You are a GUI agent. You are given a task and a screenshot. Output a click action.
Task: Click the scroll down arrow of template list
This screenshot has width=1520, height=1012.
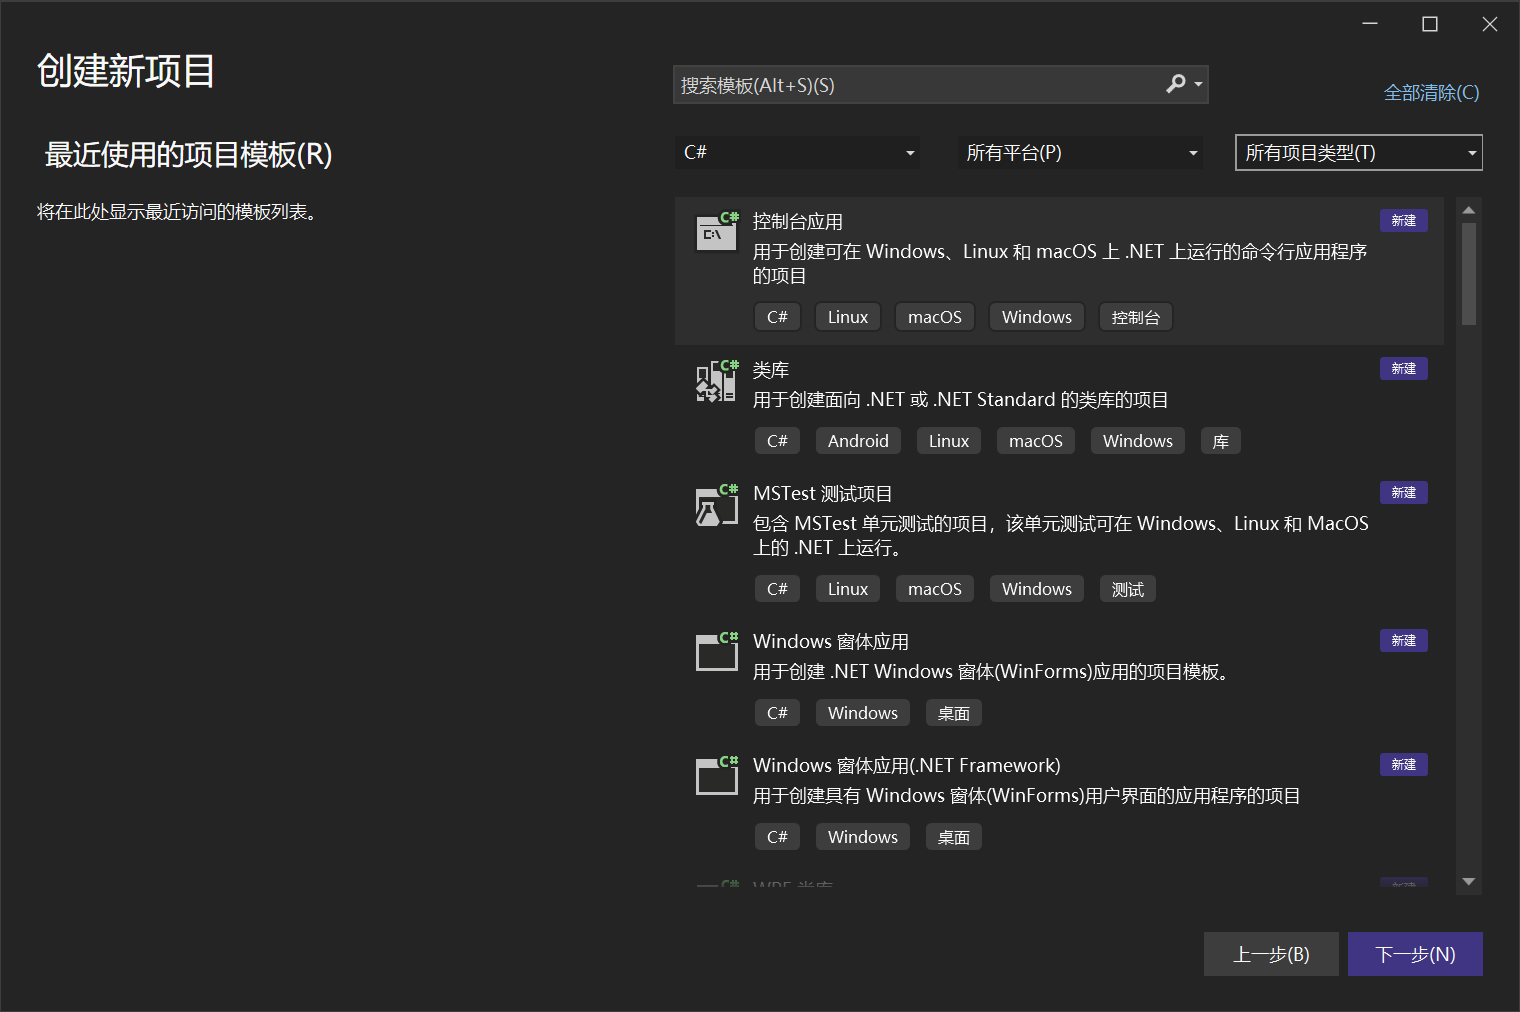[x=1468, y=882]
